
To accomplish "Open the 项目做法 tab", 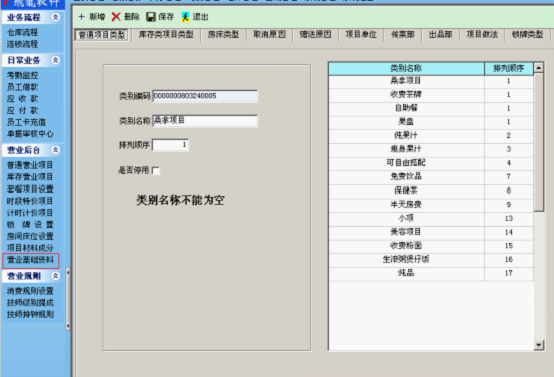I will pos(482,35).
